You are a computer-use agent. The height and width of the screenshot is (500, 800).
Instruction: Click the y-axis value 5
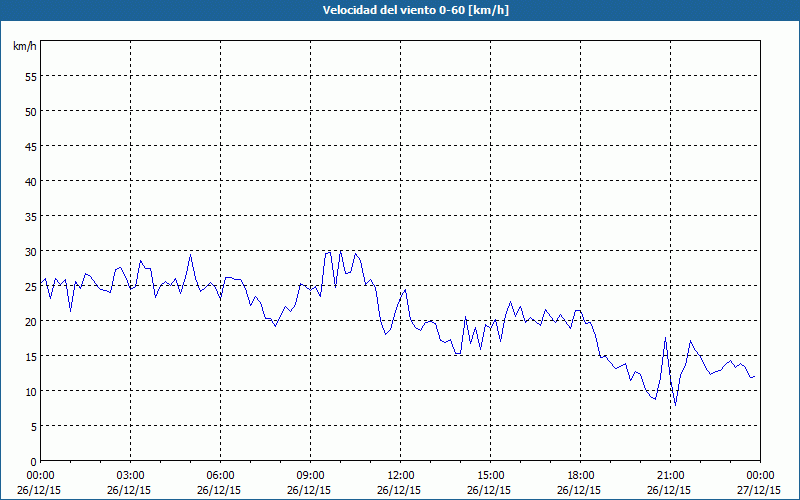pyautogui.click(x=34, y=427)
